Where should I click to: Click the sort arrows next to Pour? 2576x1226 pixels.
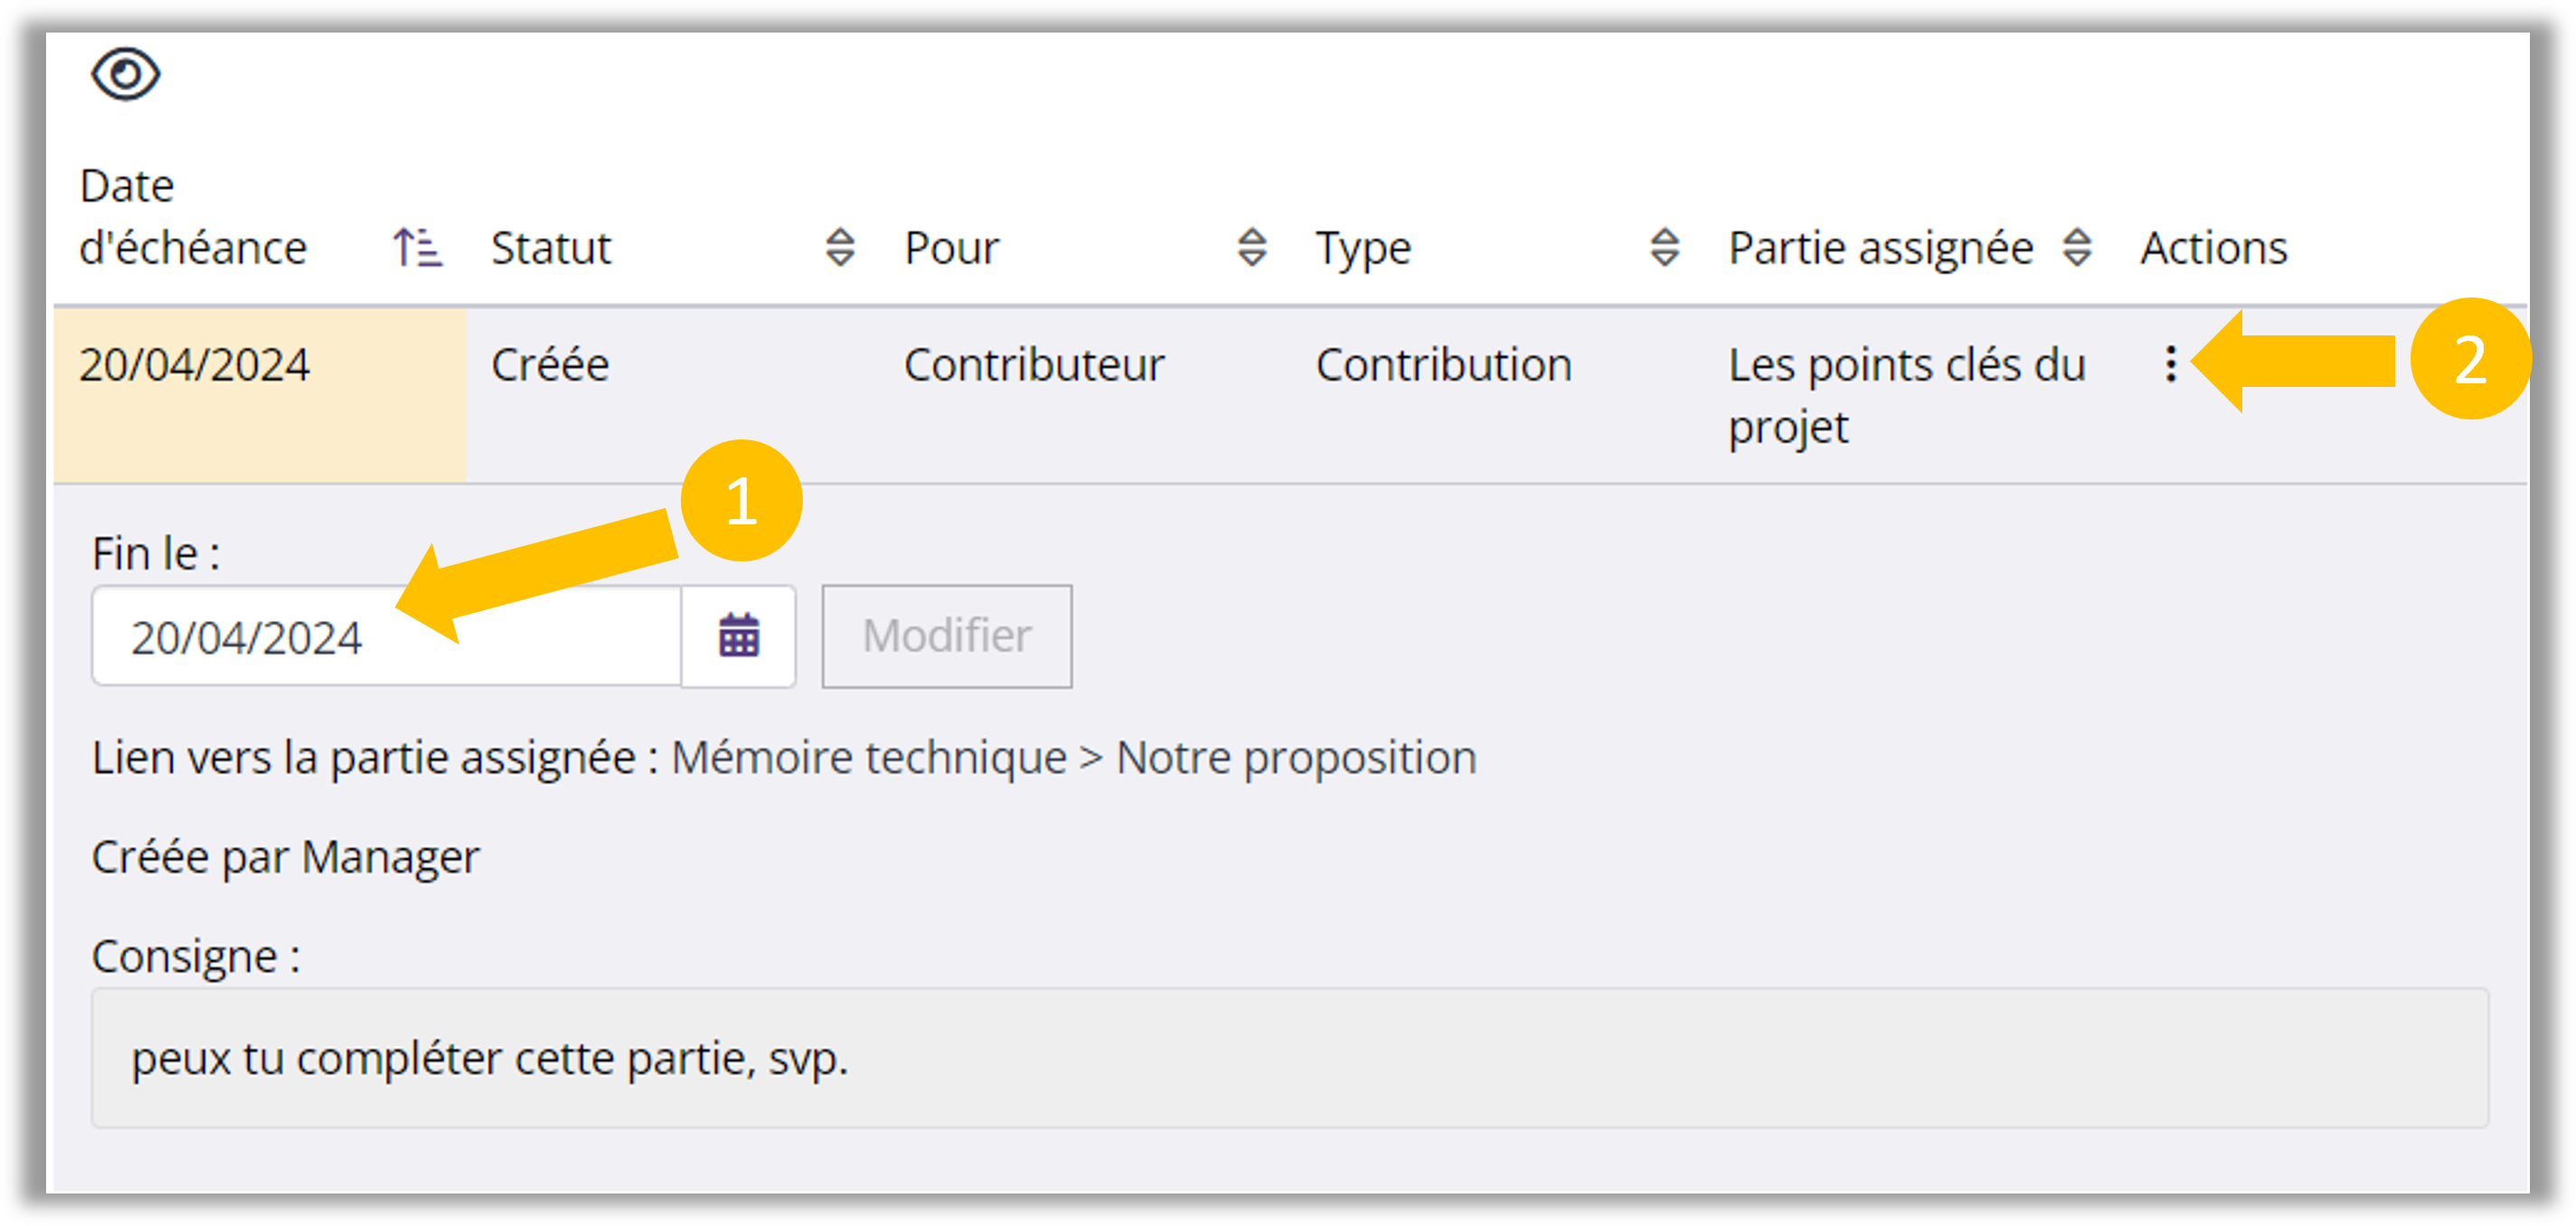click(x=1252, y=247)
